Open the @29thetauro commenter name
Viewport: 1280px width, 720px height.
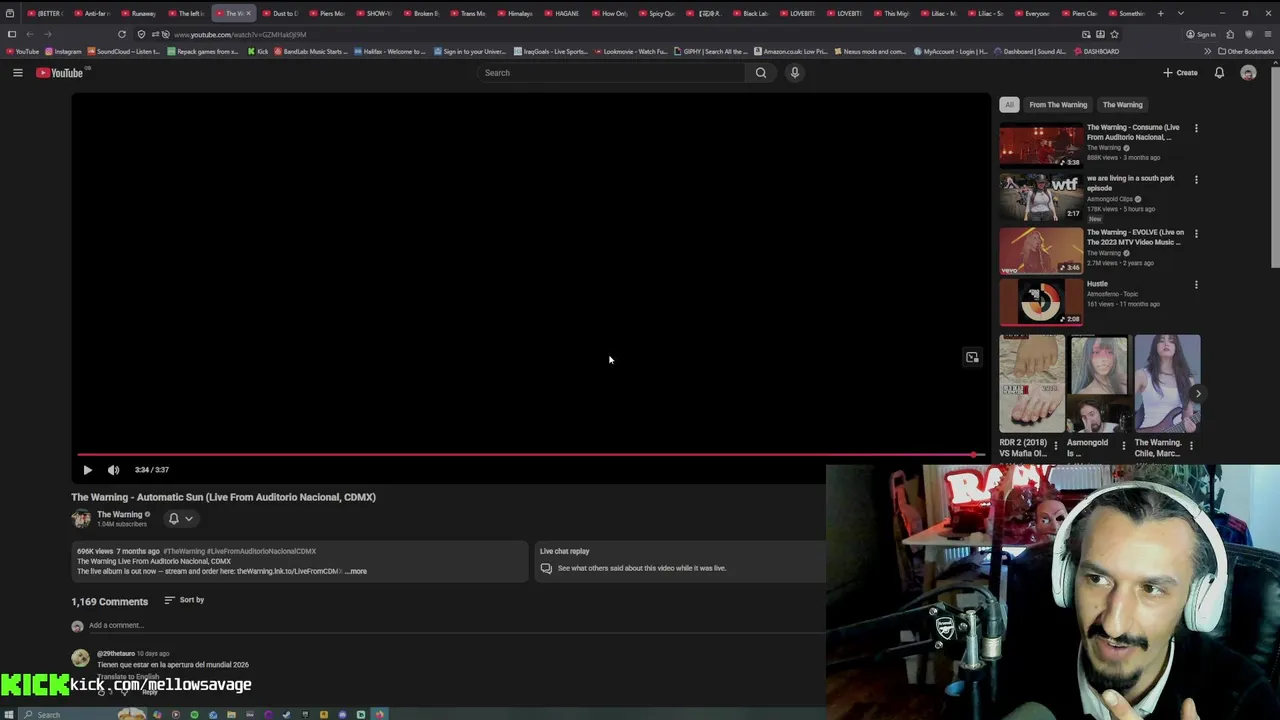115,653
